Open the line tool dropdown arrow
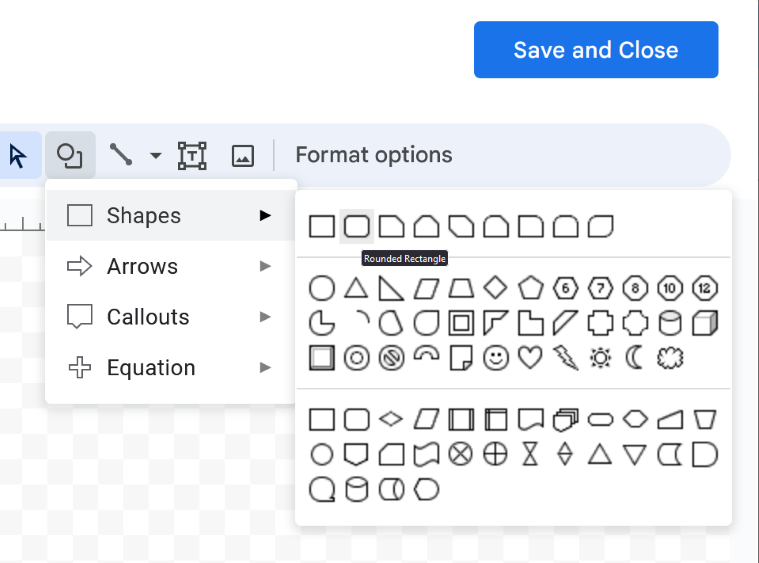759x563 pixels. click(155, 155)
